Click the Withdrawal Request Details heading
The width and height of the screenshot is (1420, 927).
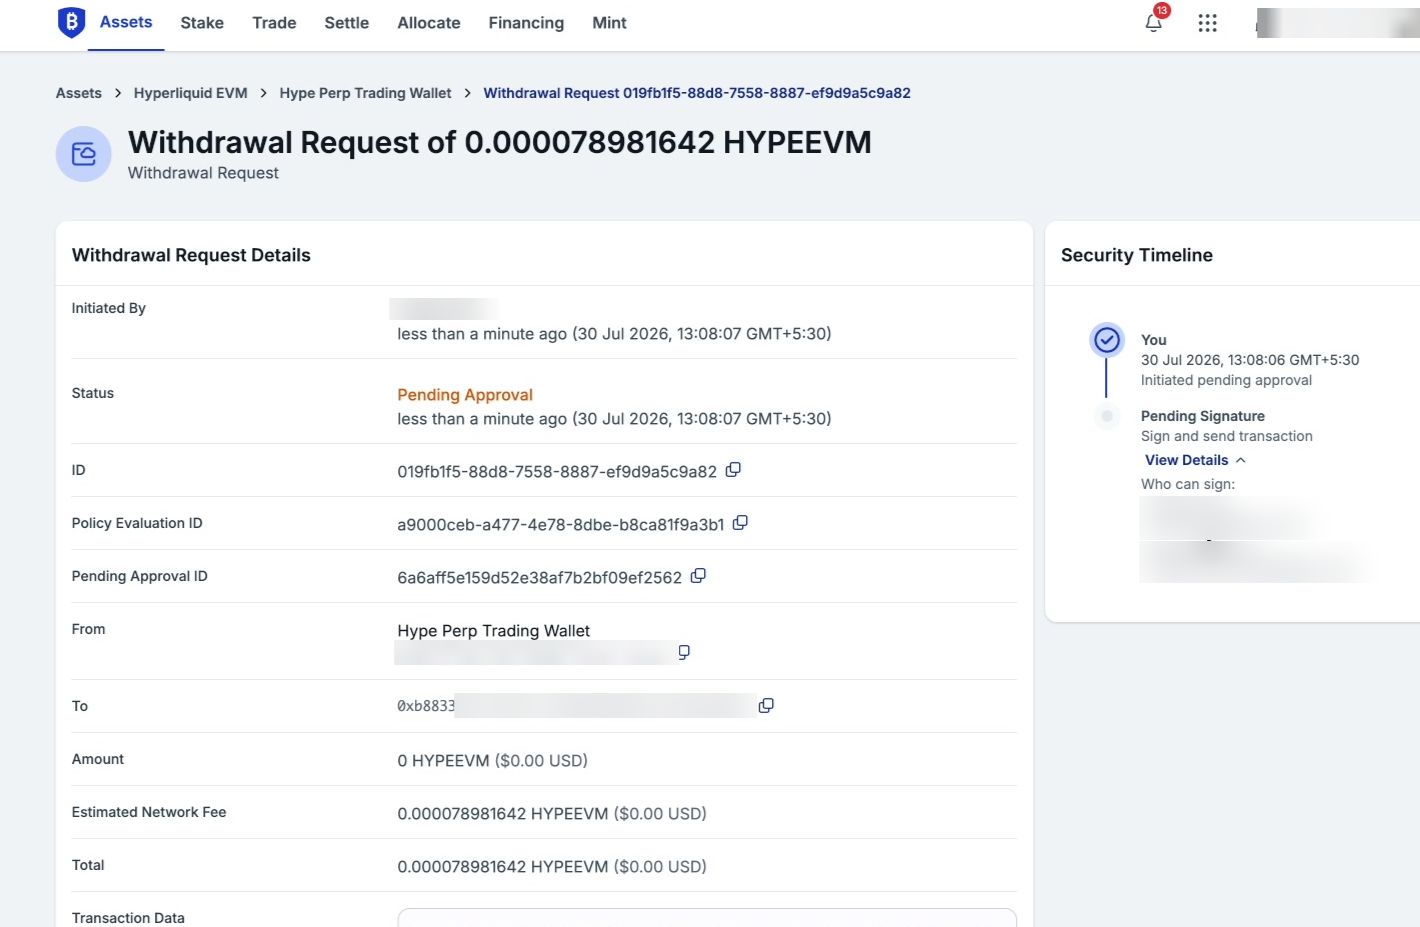click(191, 255)
